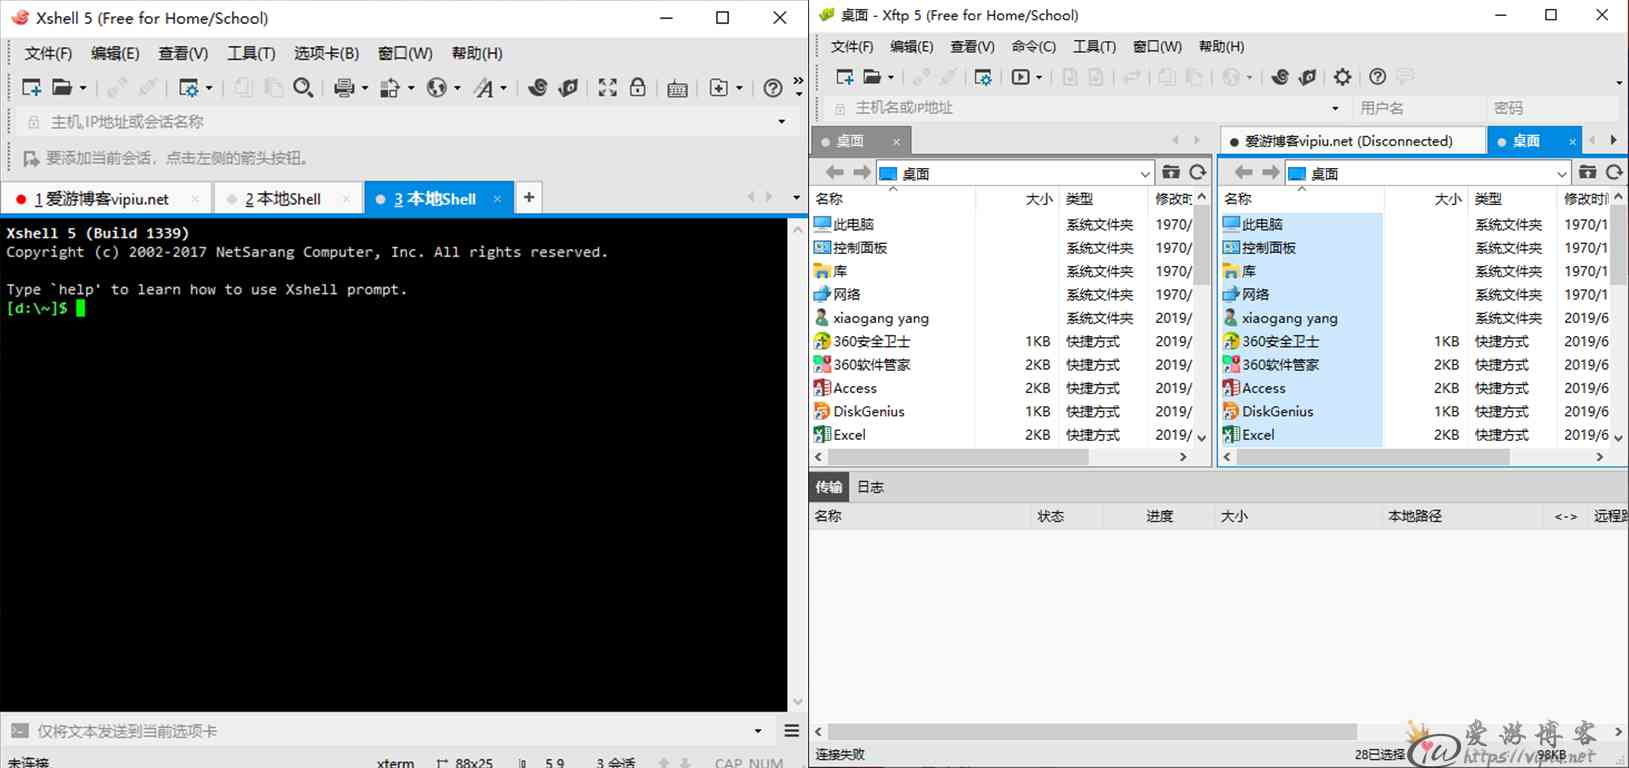The width and height of the screenshot is (1629, 768).
Task: Sort right Xftp pane by 类型 column
Action: pyautogui.click(x=1510, y=199)
